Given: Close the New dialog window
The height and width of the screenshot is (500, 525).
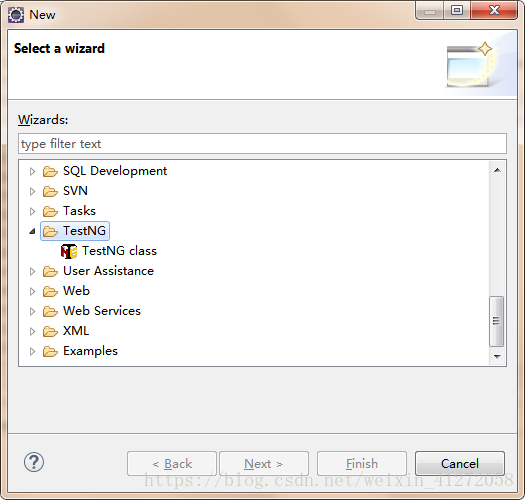Looking at the screenshot, I should pos(494,10).
